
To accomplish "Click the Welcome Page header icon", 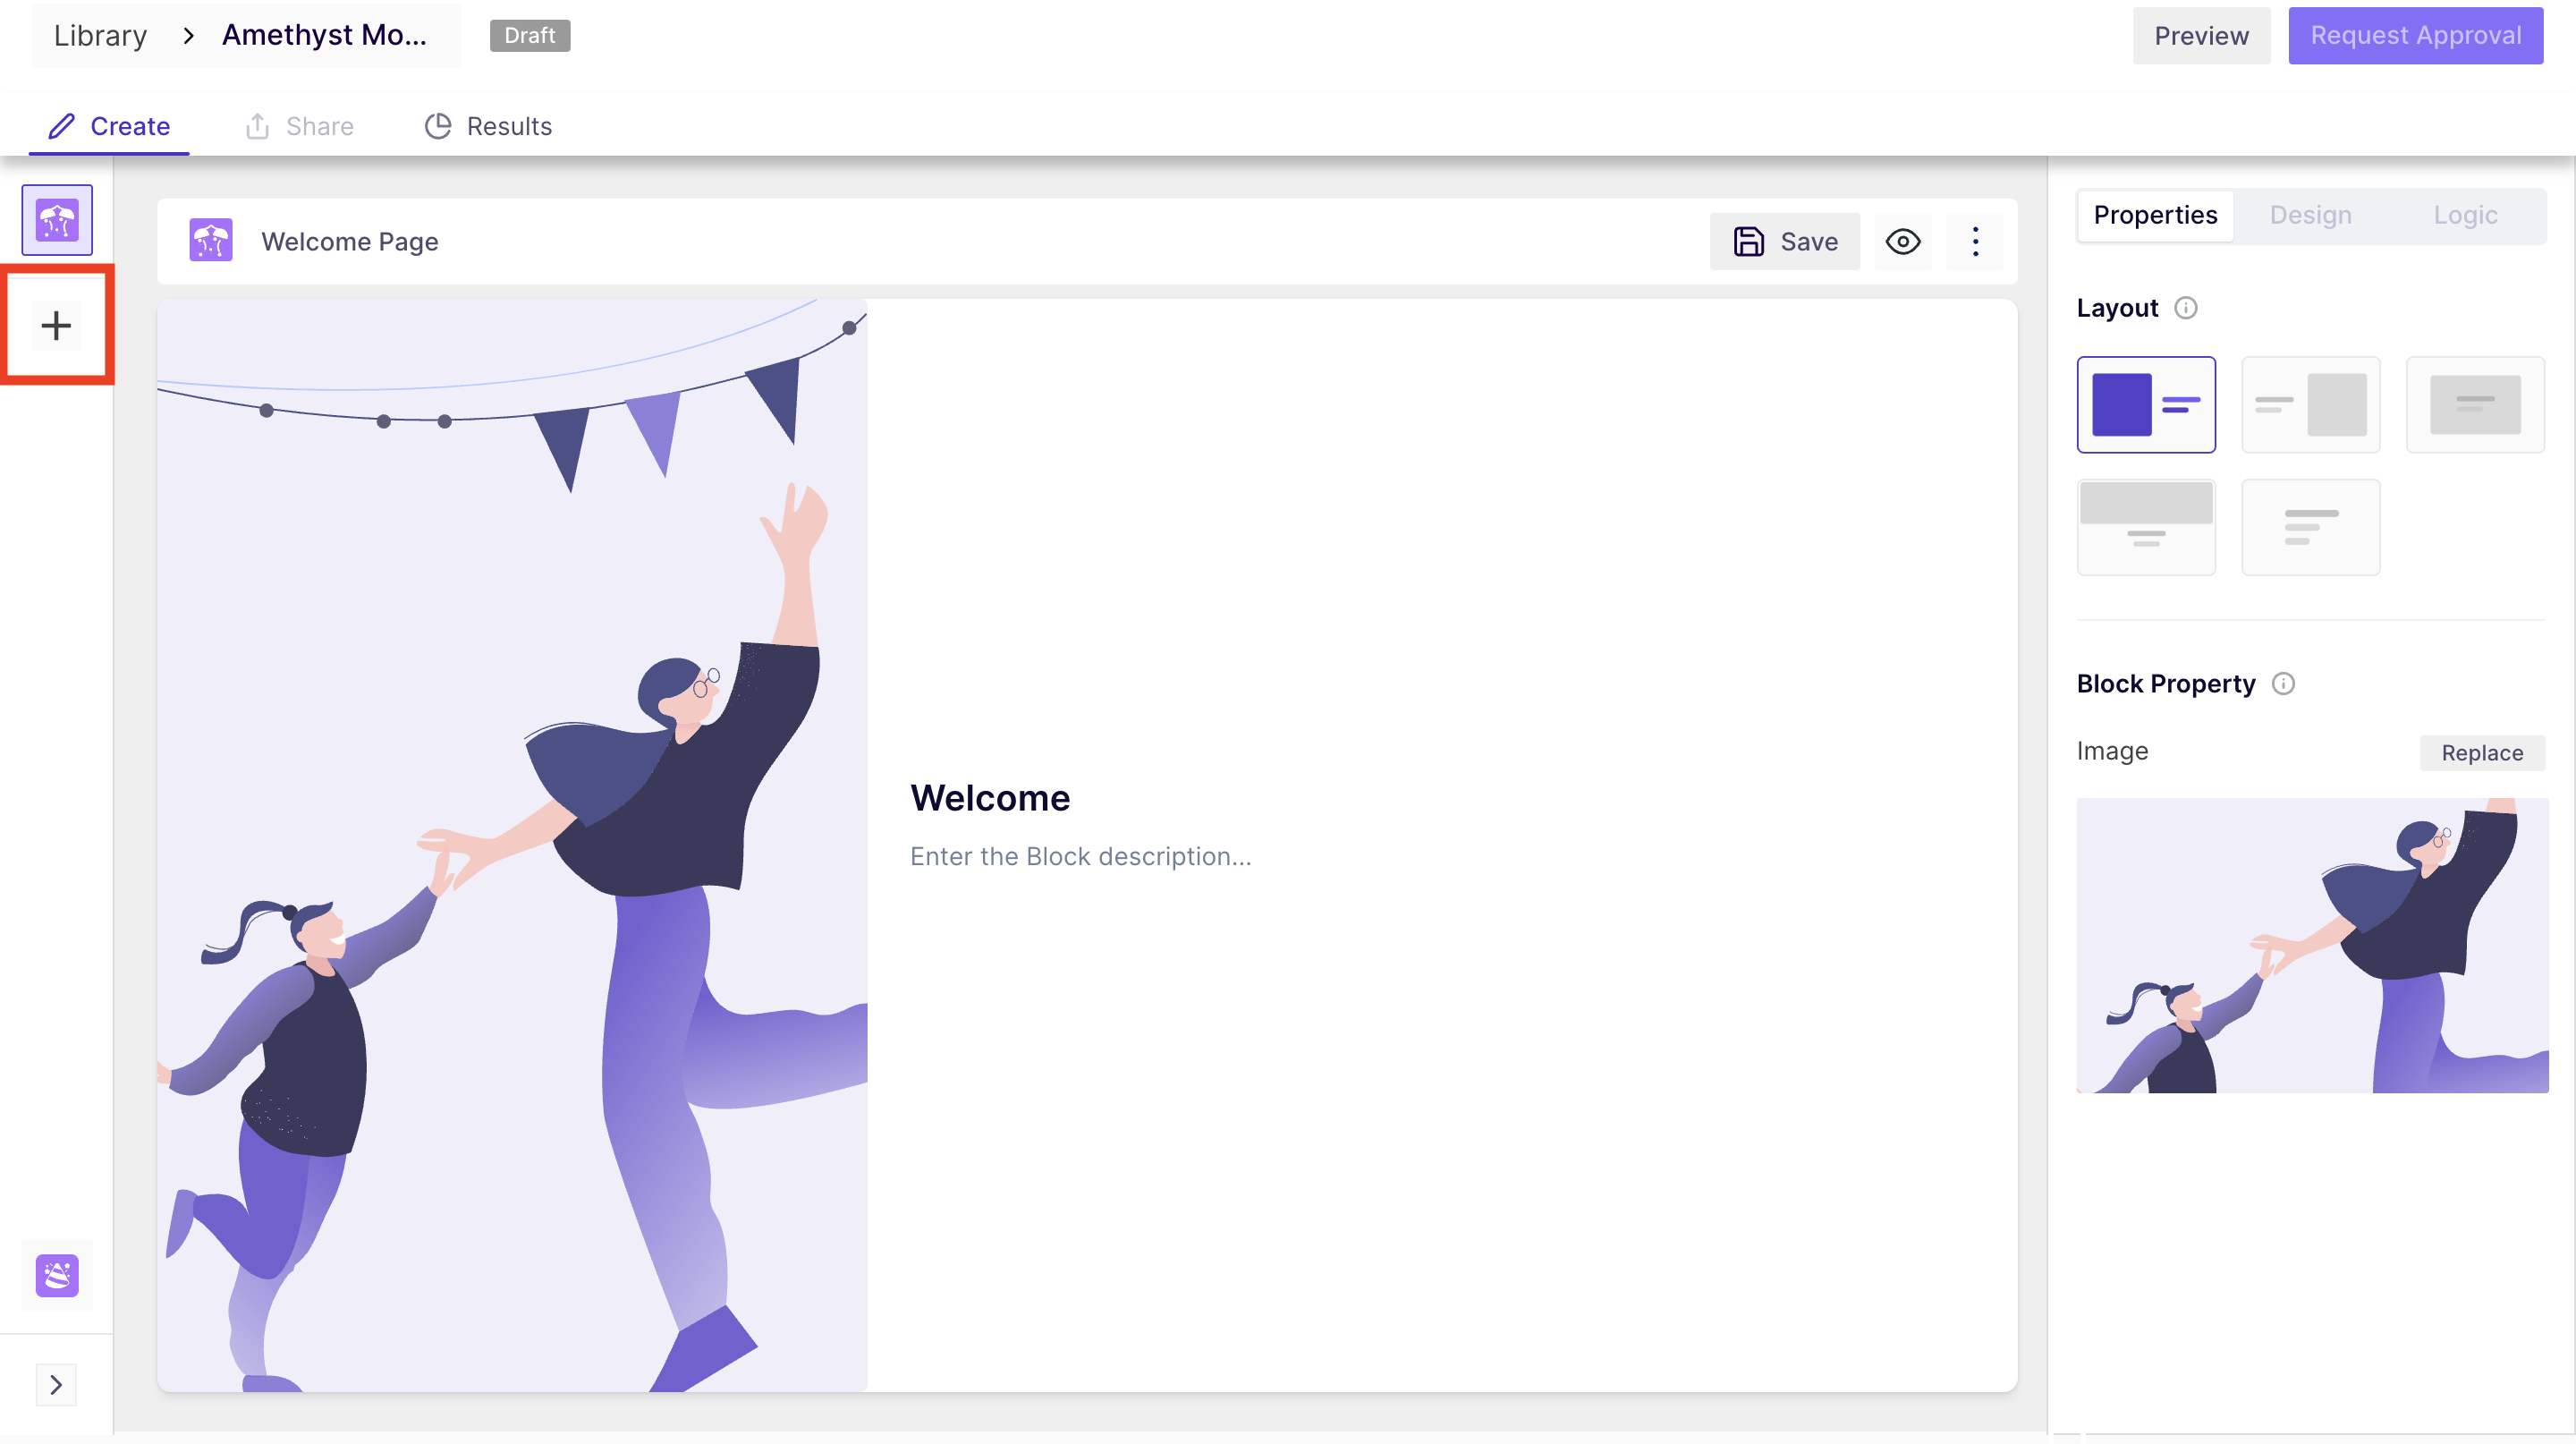I will pyautogui.click(x=211, y=241).
